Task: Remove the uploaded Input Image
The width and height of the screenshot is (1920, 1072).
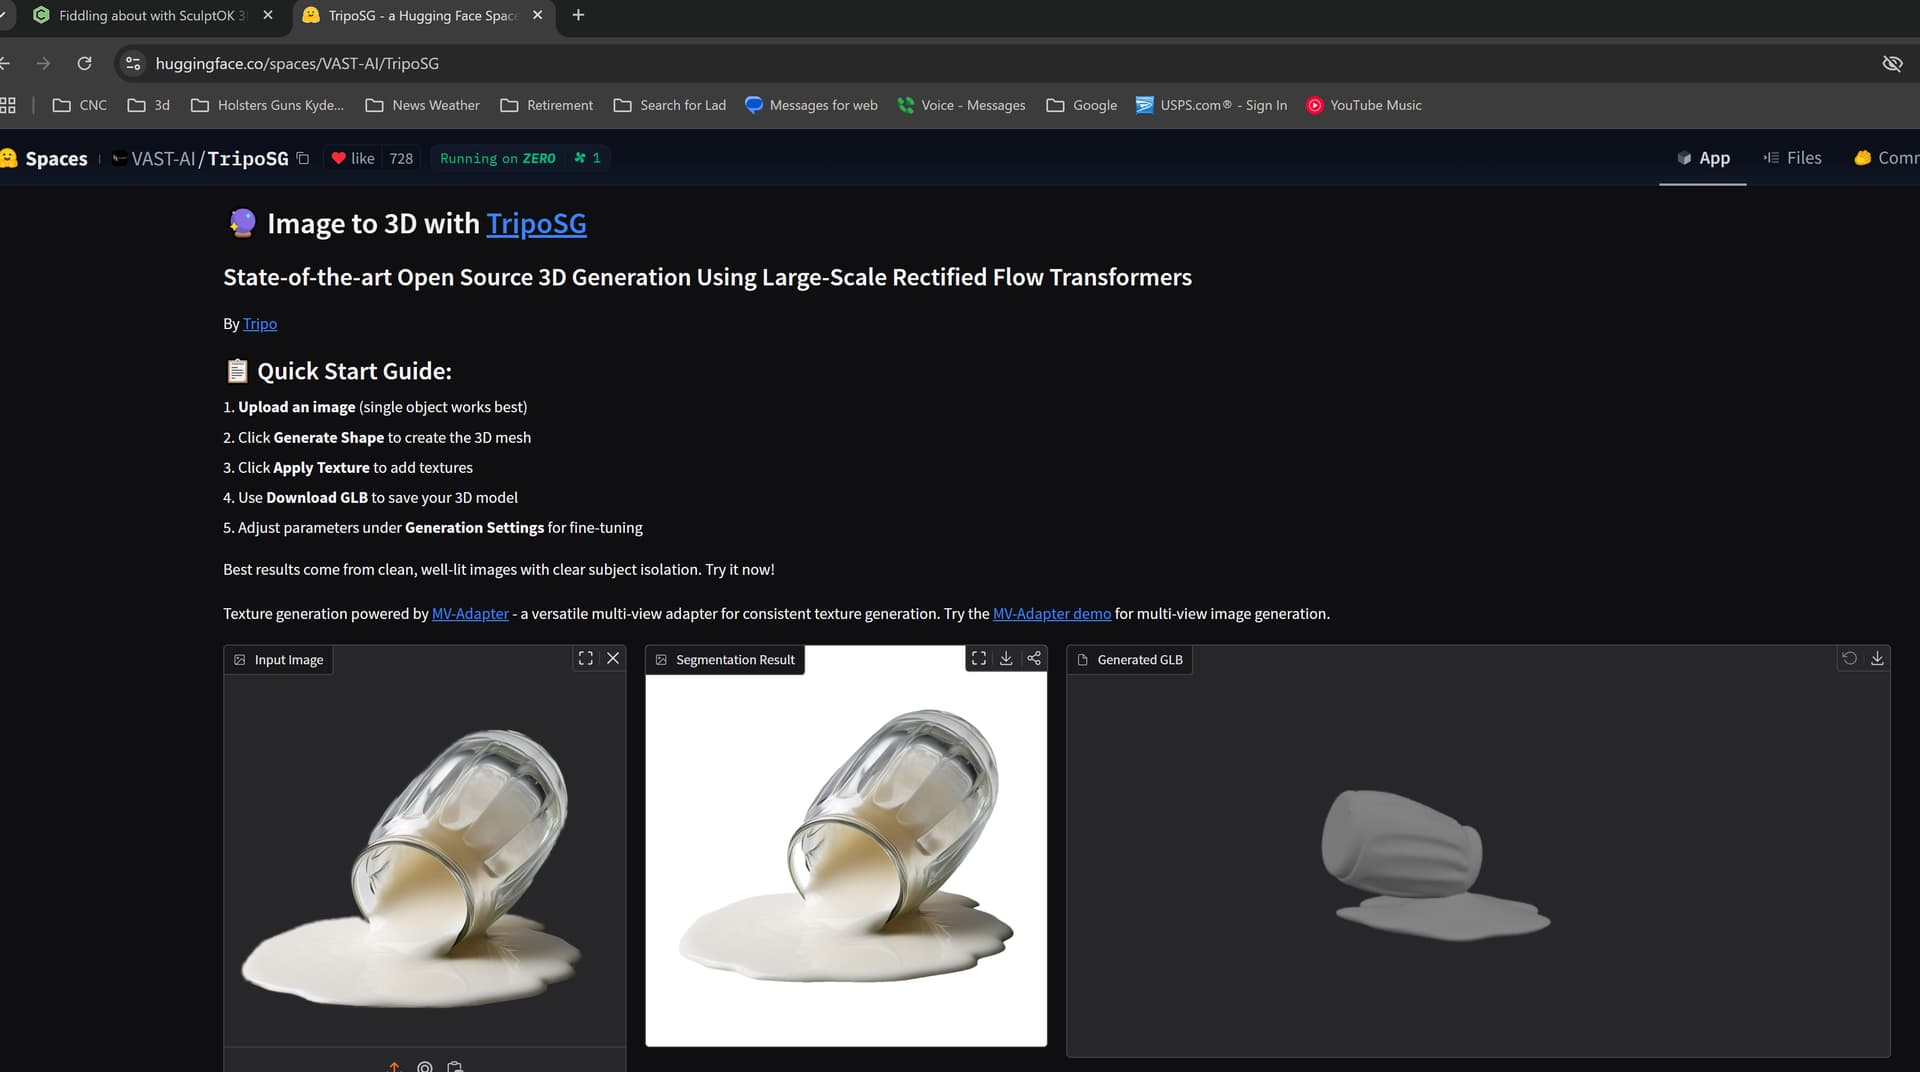Action: click(x=613, y=658)
